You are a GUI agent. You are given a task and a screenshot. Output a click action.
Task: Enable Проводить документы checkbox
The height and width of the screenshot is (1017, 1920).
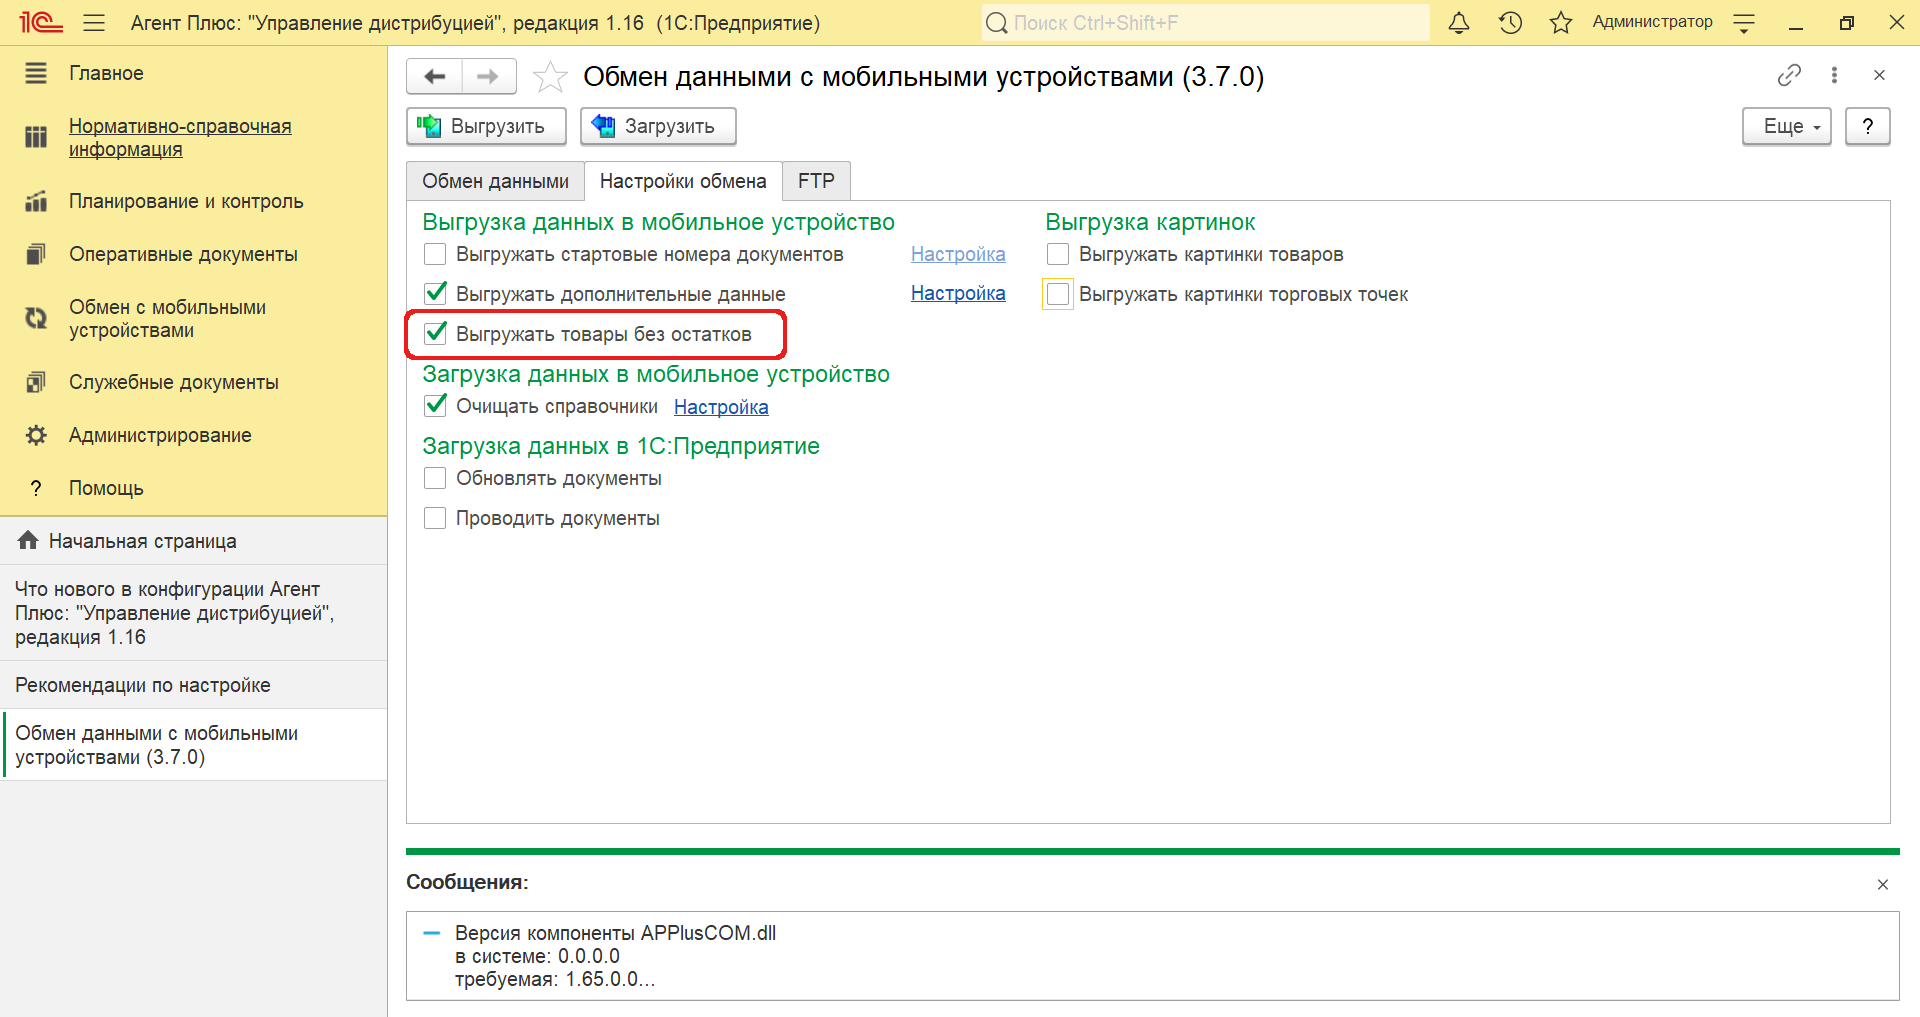[435, 518]
